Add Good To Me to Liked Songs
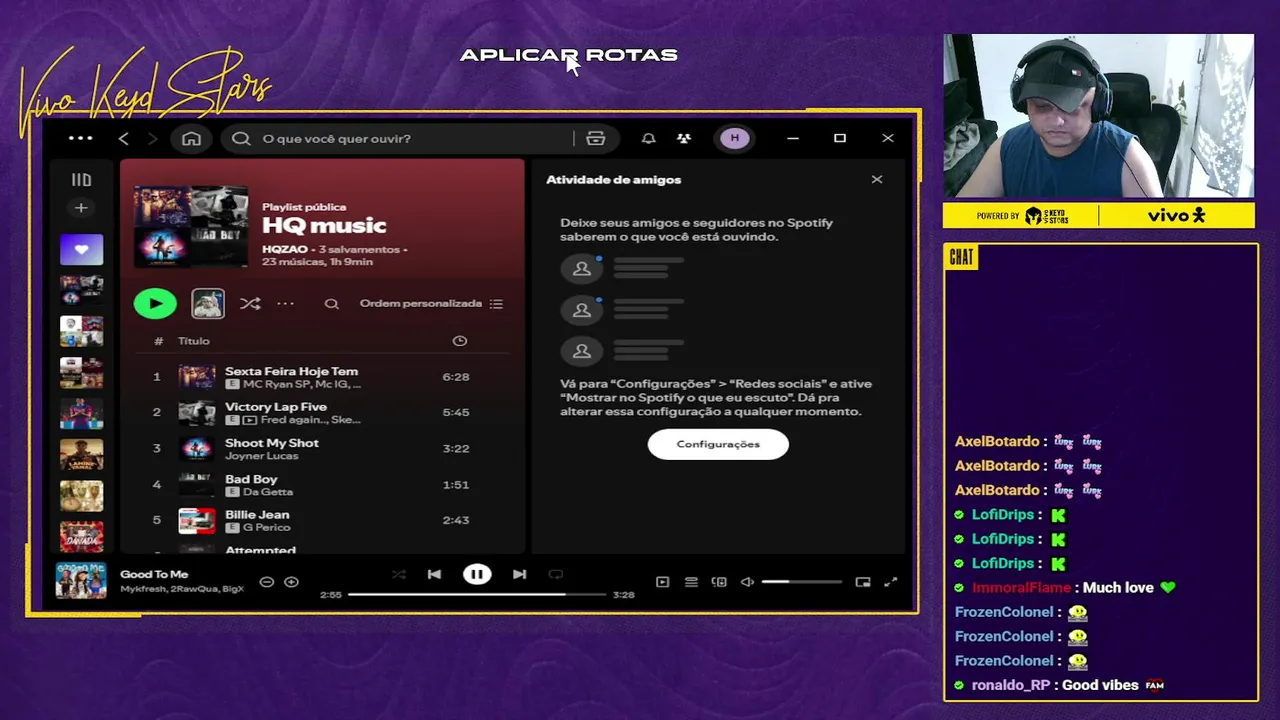The image size is (1280, 720). click(x=291, y=582)
